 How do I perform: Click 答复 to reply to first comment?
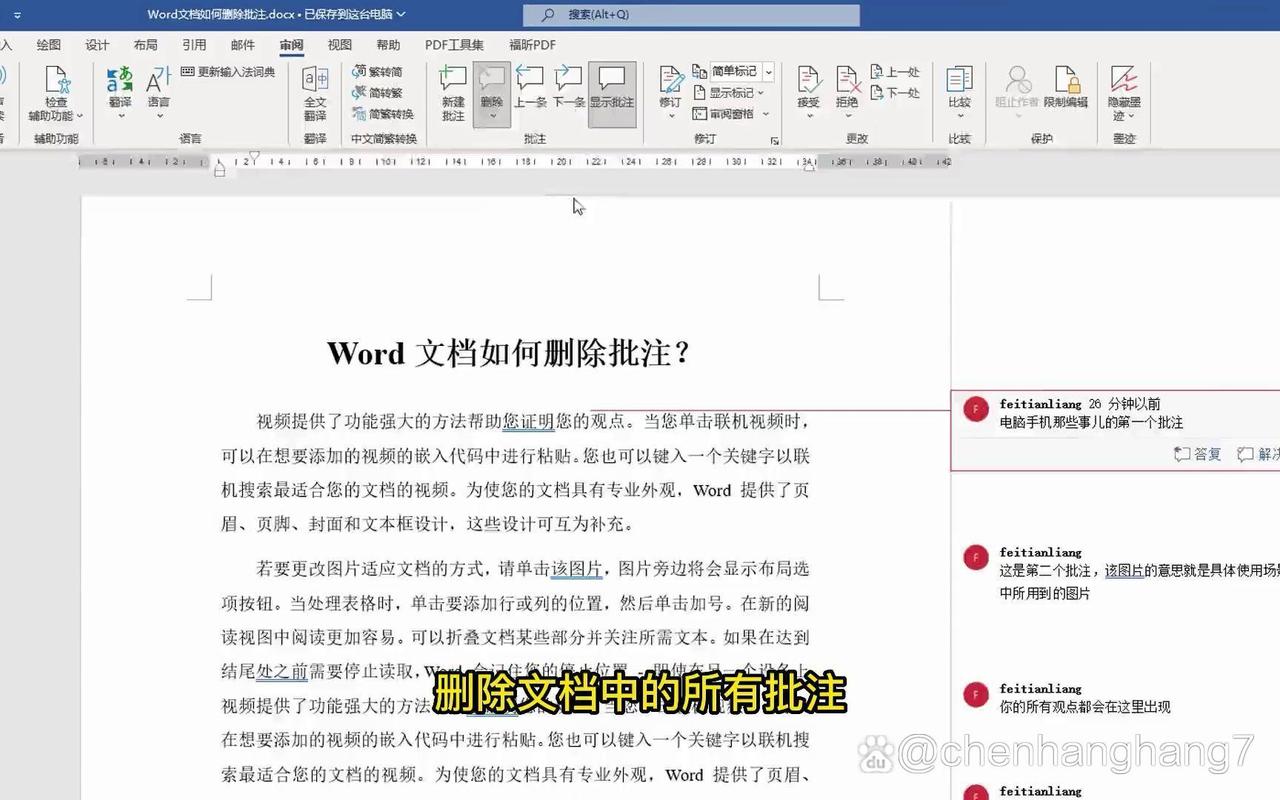click(1198, 454)
